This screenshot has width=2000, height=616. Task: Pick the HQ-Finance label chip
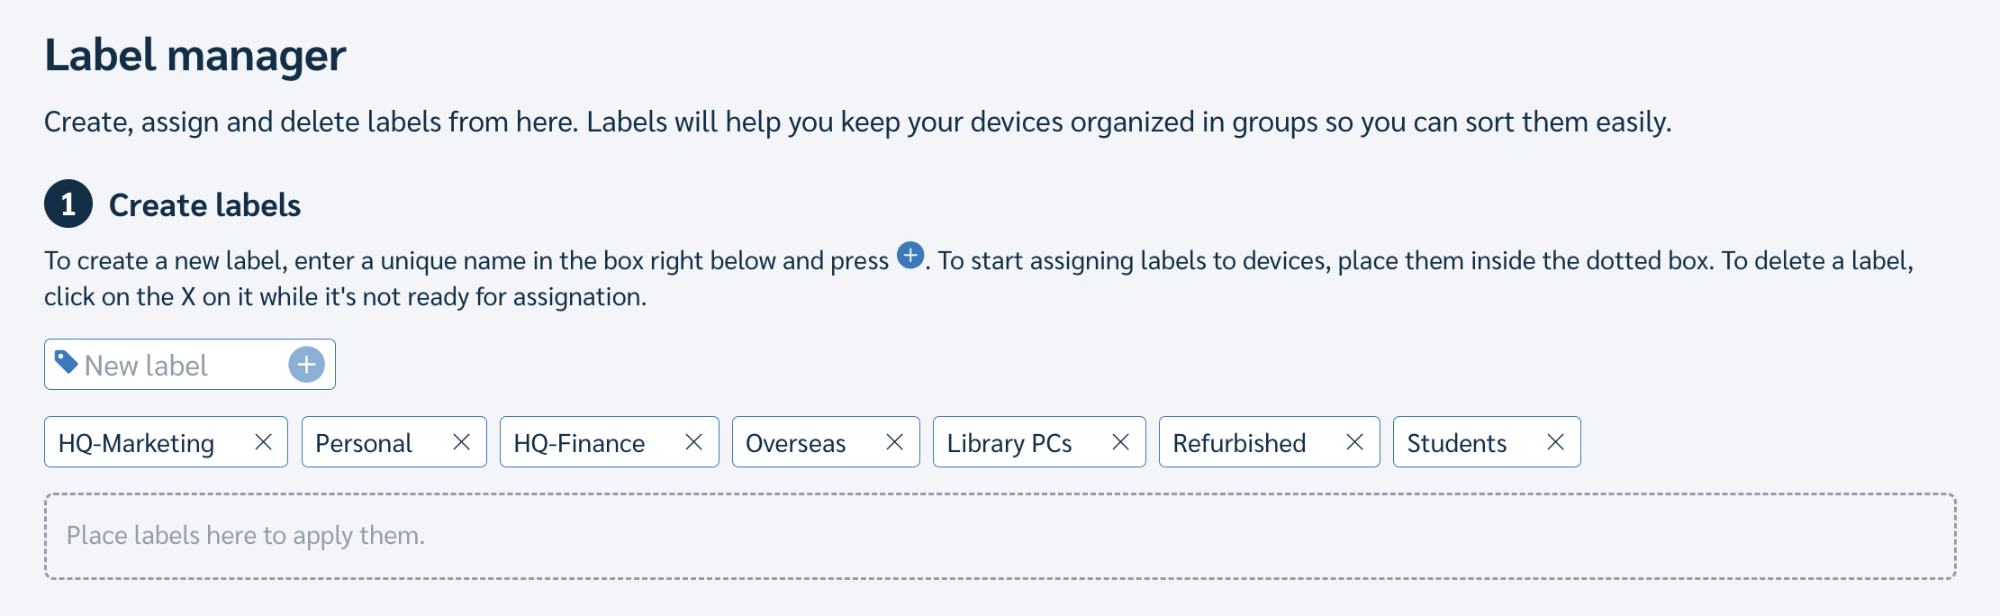coord(579,443)
